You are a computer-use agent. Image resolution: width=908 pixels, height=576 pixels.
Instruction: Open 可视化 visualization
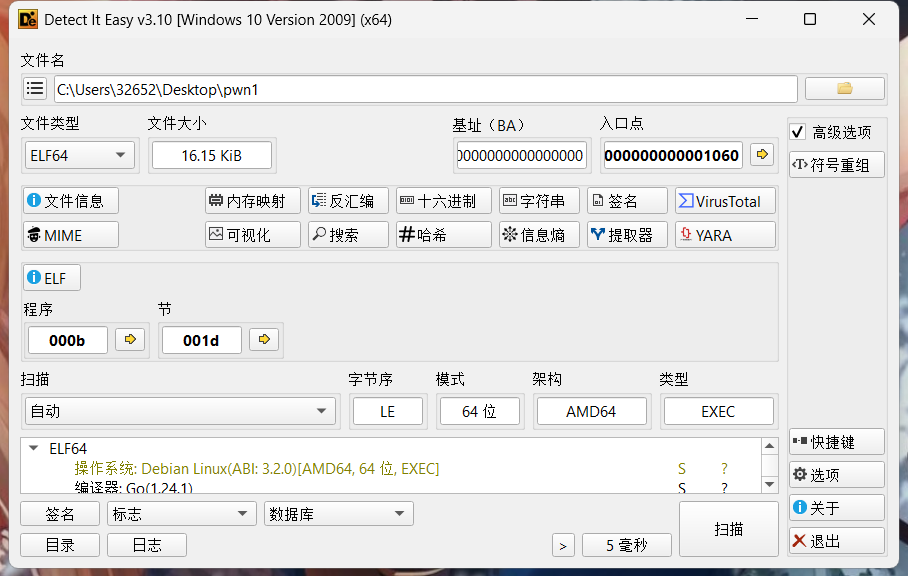point(252,235)
